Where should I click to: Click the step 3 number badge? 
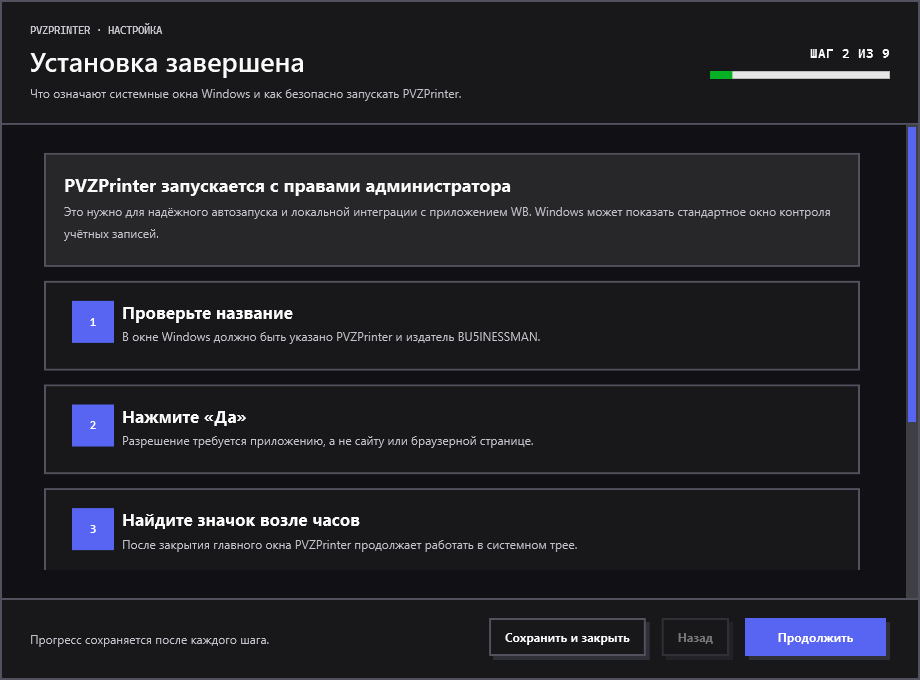coord(93,529)
